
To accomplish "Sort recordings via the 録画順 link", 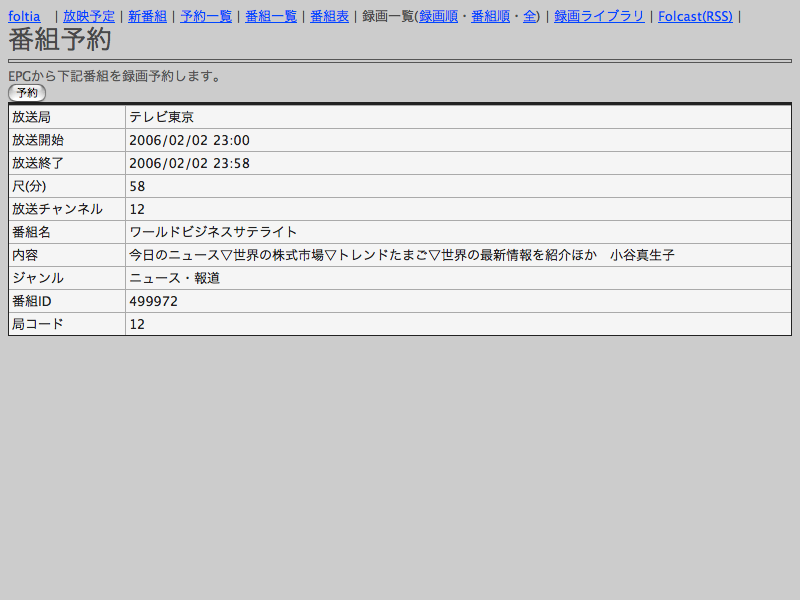I will click(438, 16).
